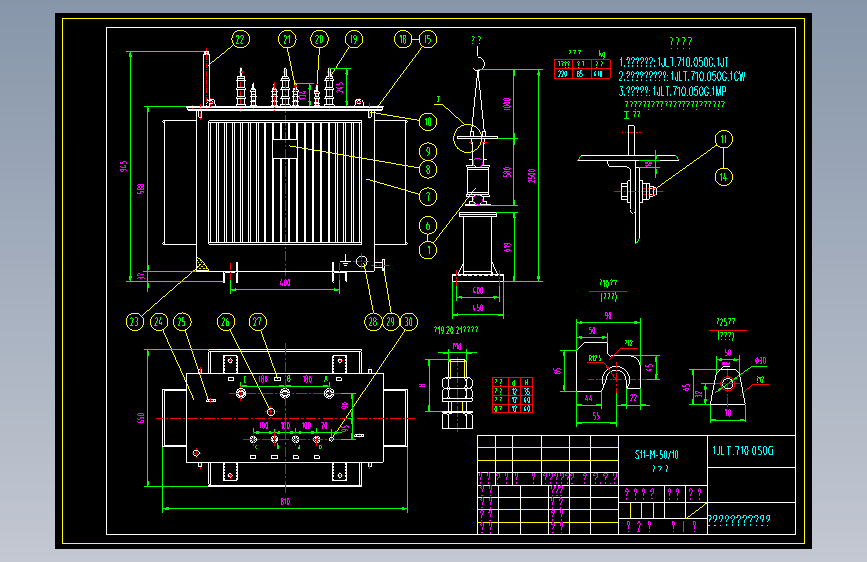The image size is (867, 562).
Task: Click balloon number 18
Action: [x=403, y=39]
